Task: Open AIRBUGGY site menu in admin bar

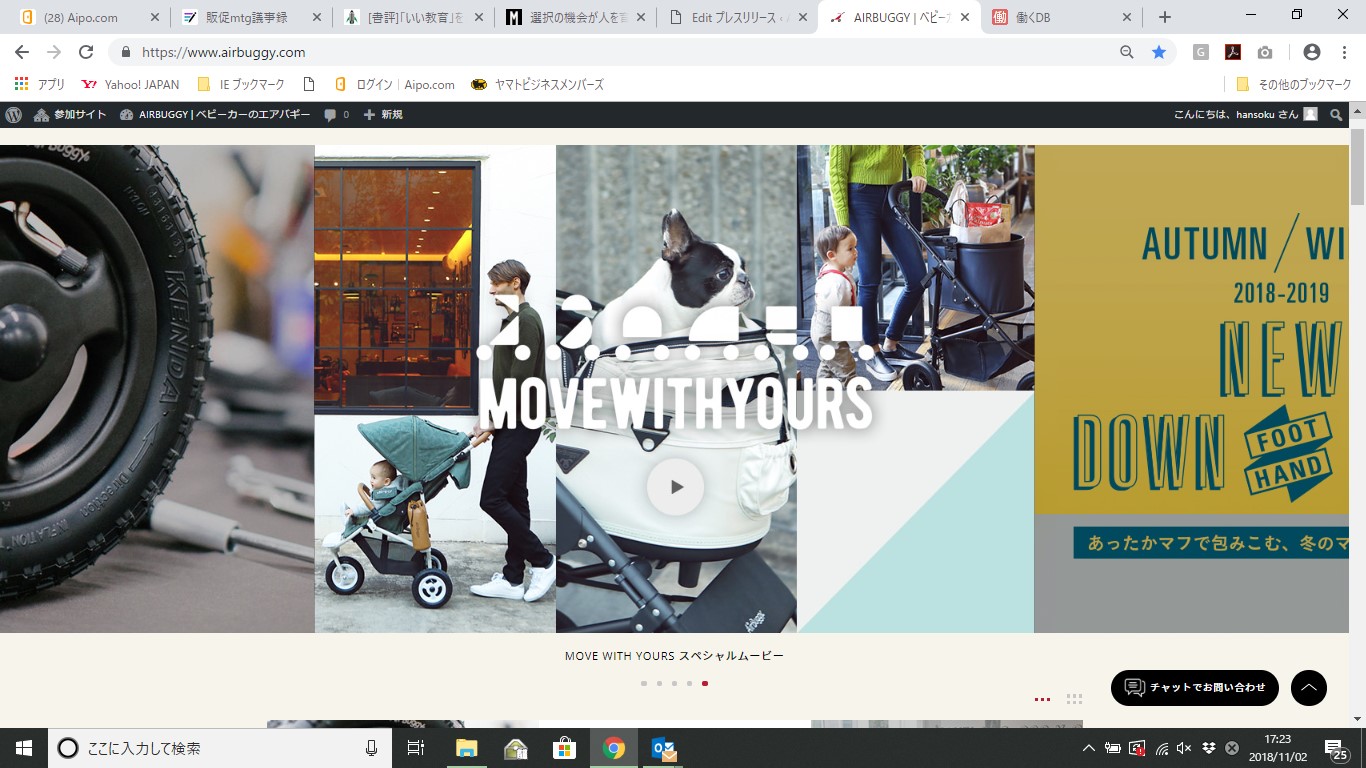Action: click(x=215, y=115)
